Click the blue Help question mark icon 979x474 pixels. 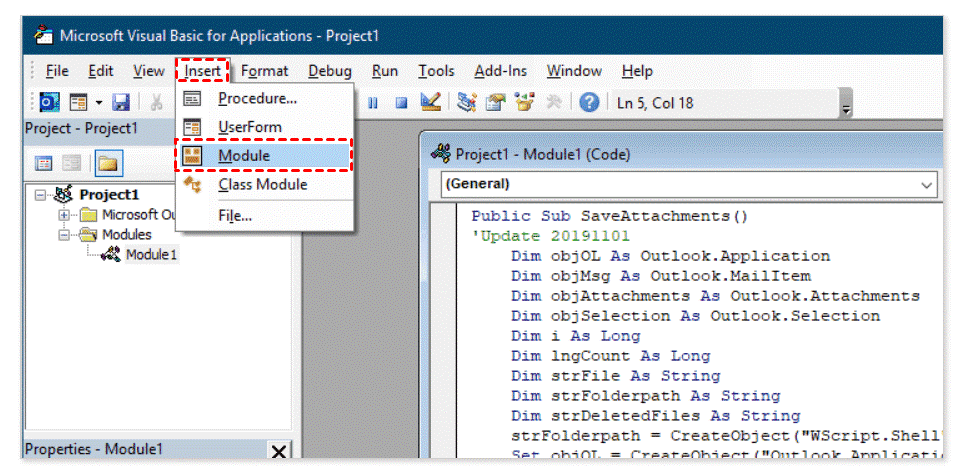[590, 102]
